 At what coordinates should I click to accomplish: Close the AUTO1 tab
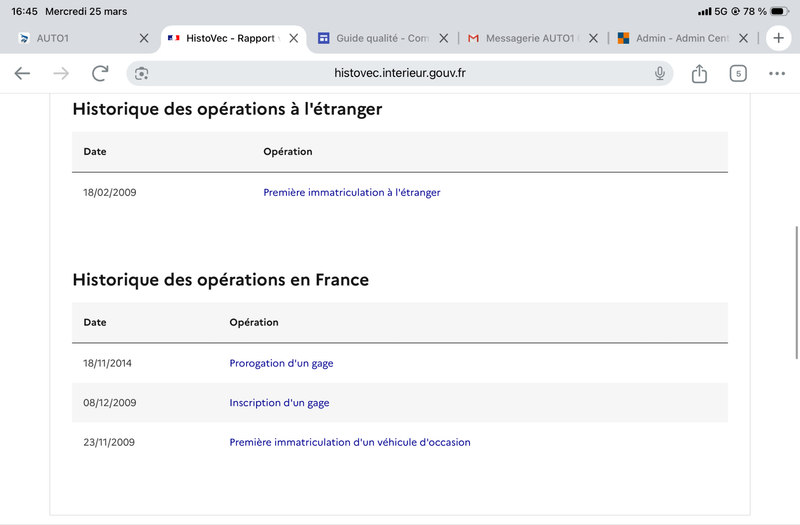click(143, 38)
